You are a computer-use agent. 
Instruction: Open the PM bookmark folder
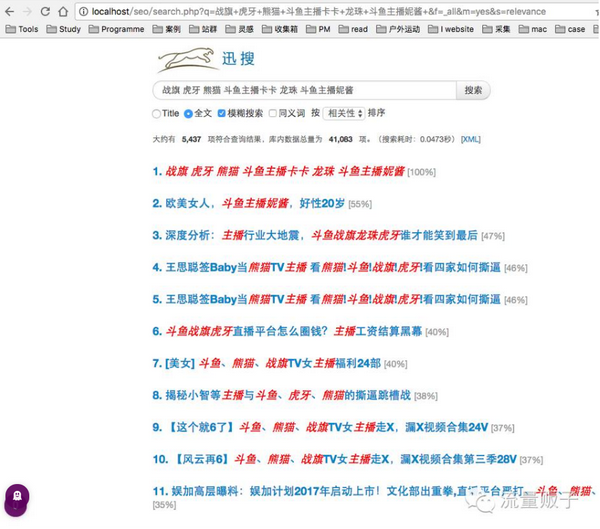[318, 29]
